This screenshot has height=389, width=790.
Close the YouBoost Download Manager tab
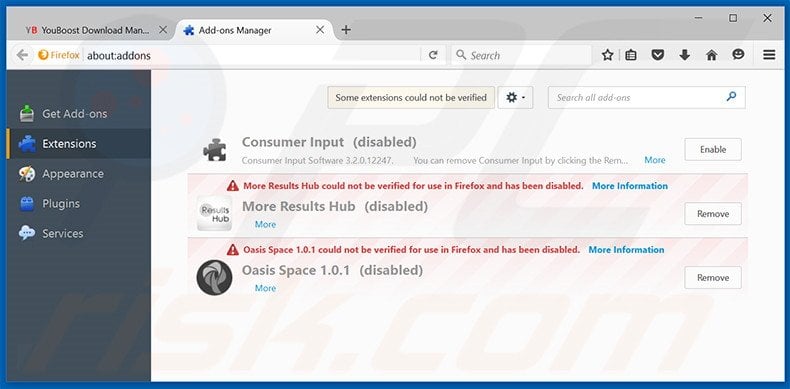click(x=163, y=30)
